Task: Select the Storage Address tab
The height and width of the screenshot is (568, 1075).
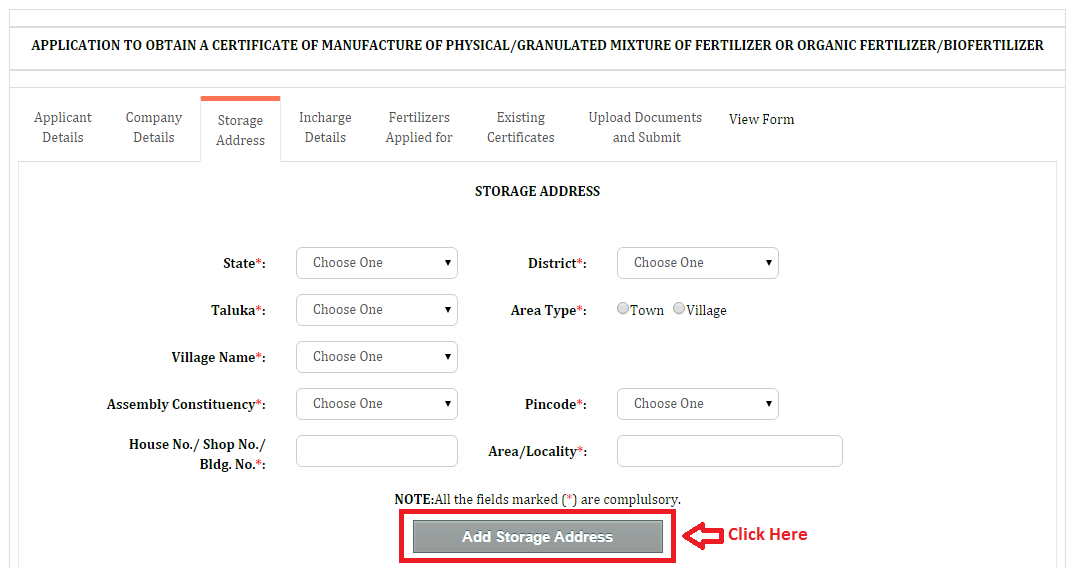Action: click(x=240, y=130)
